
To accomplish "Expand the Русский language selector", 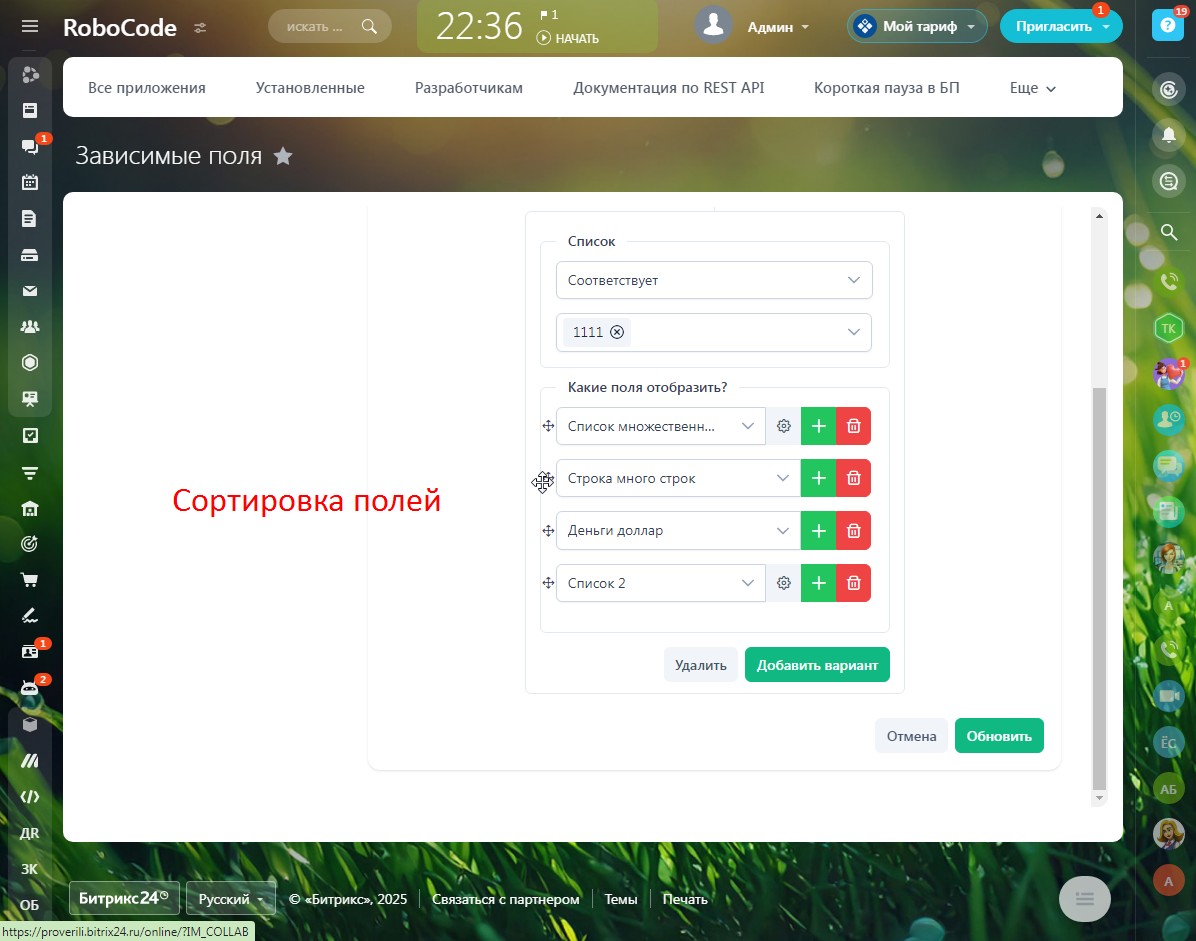I will (231, 899).
